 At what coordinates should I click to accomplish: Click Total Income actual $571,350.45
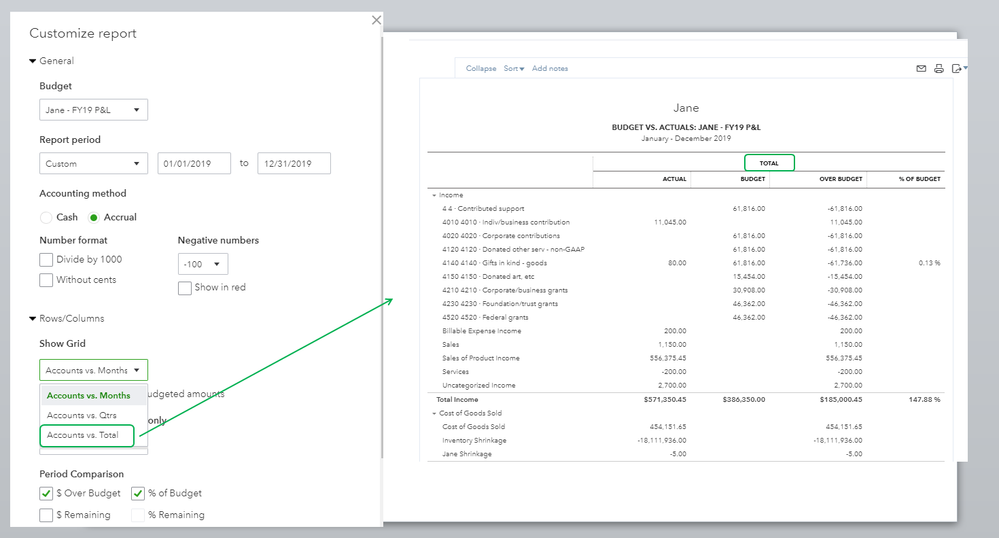[x=665, y=400]
